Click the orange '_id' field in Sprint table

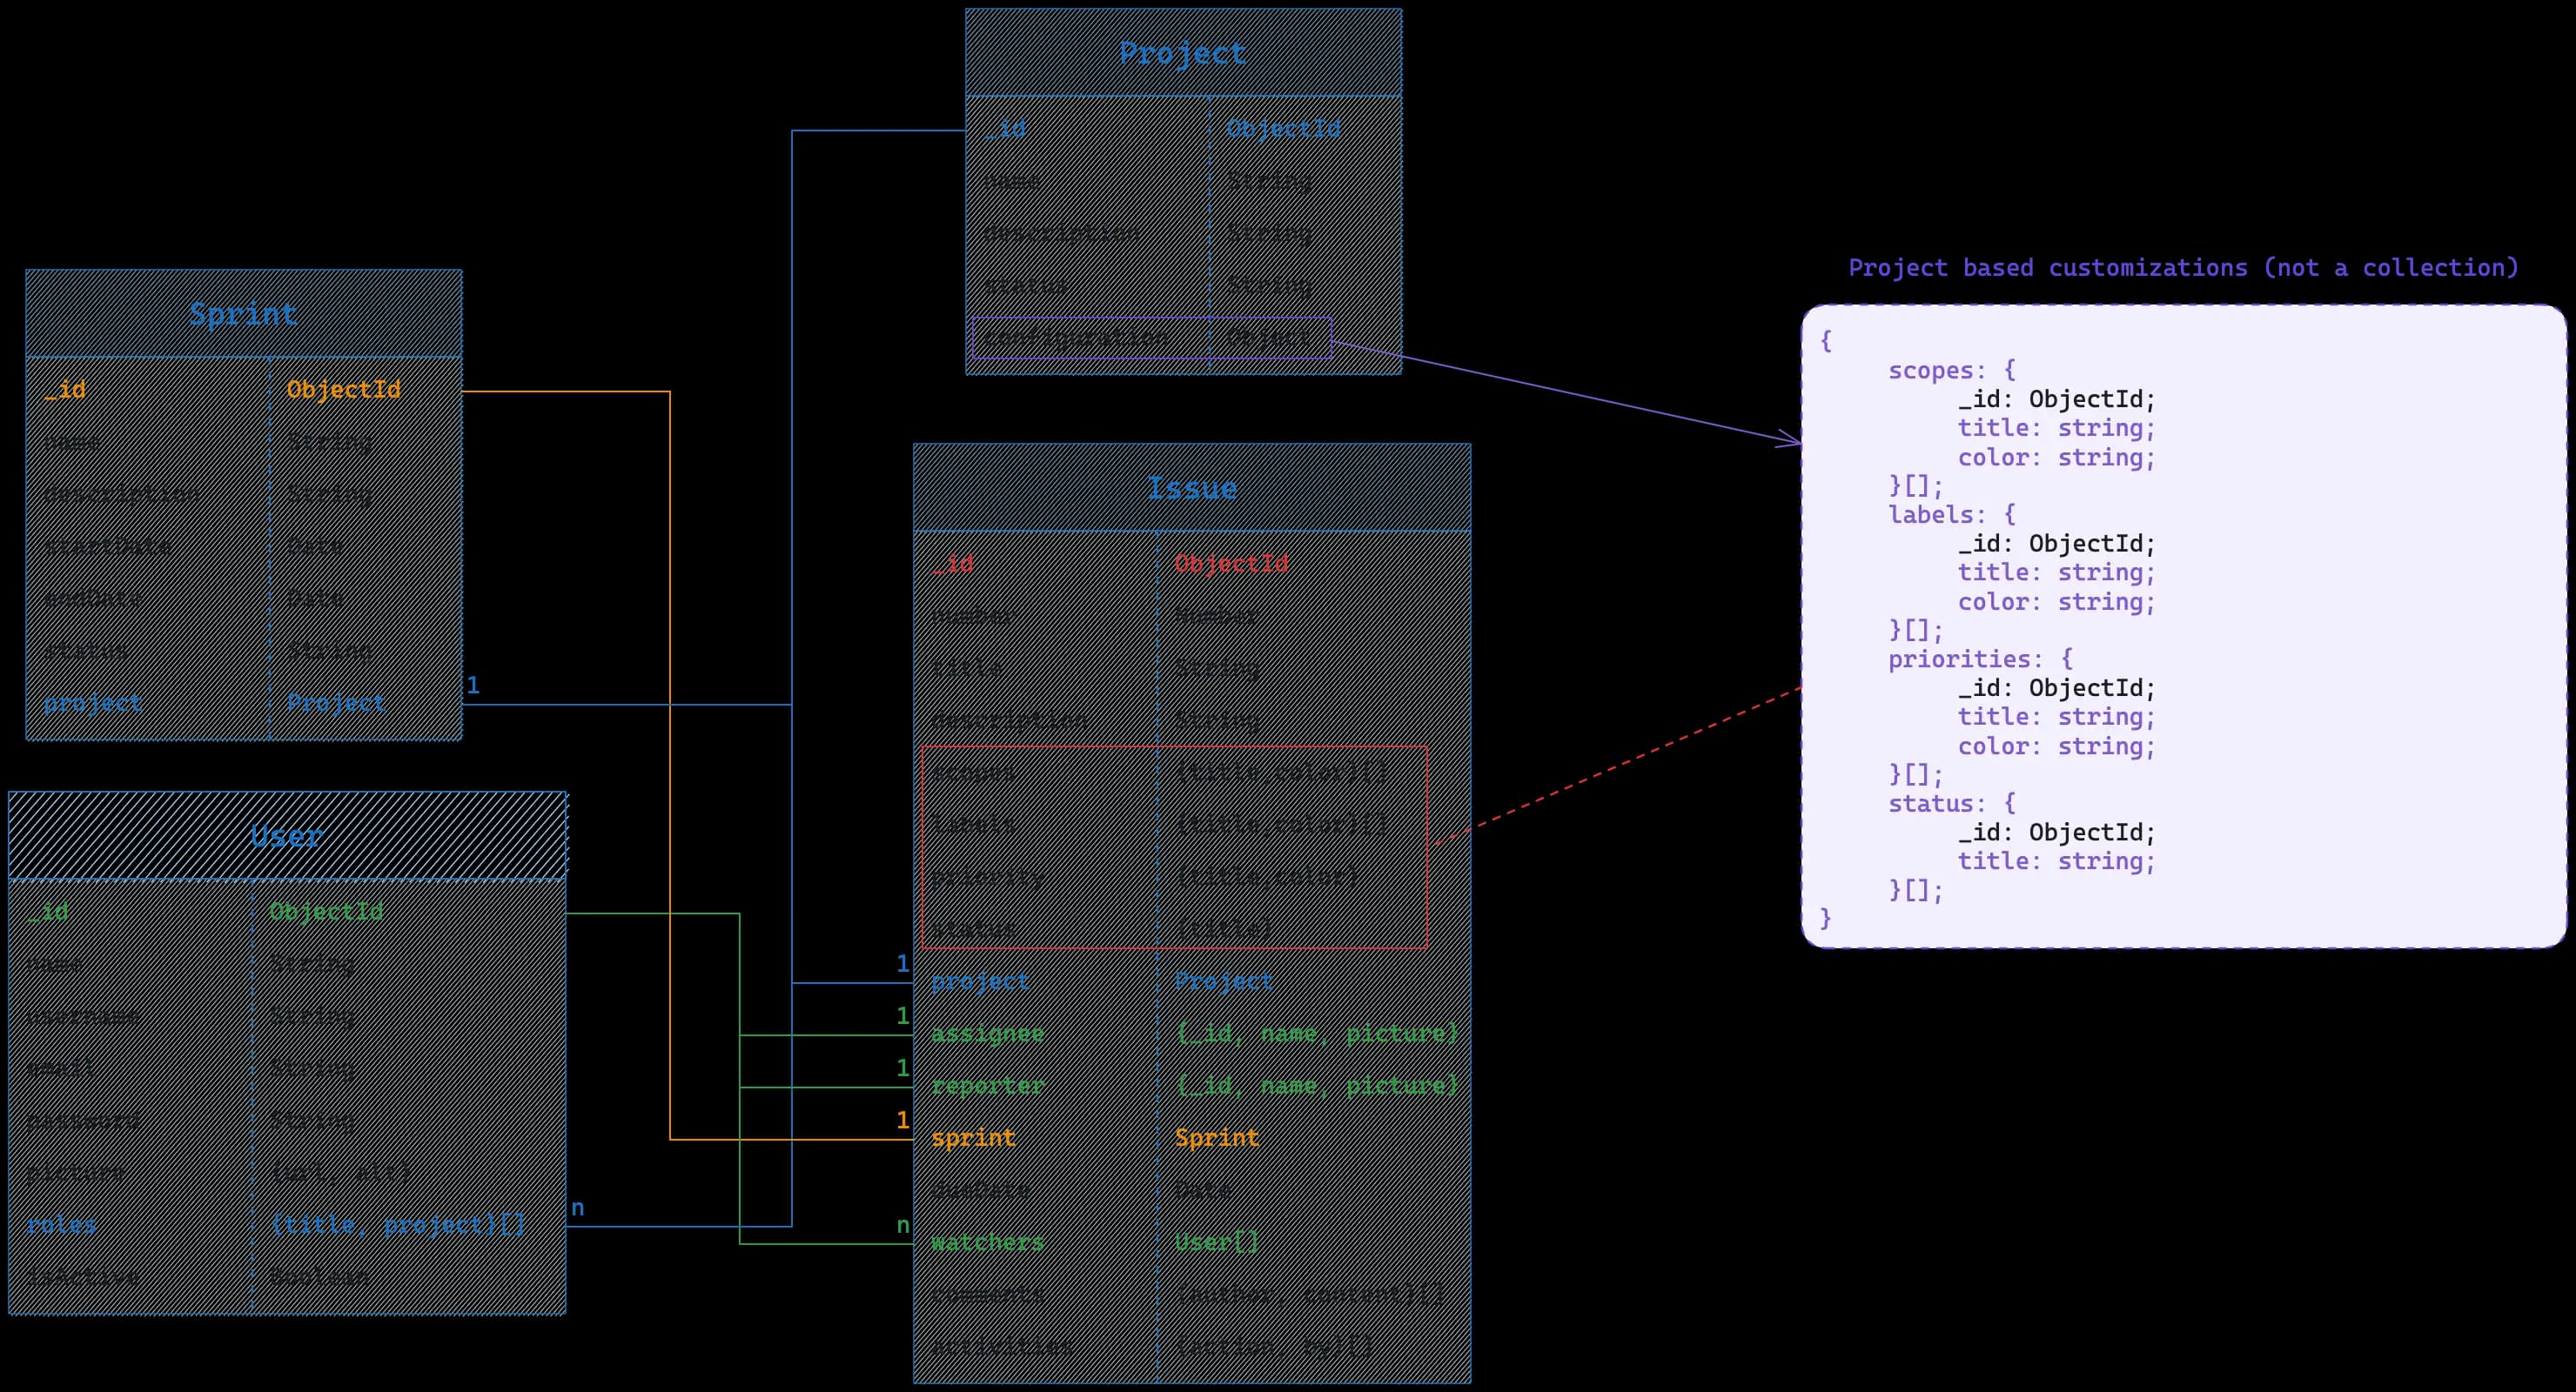point(65,390)
